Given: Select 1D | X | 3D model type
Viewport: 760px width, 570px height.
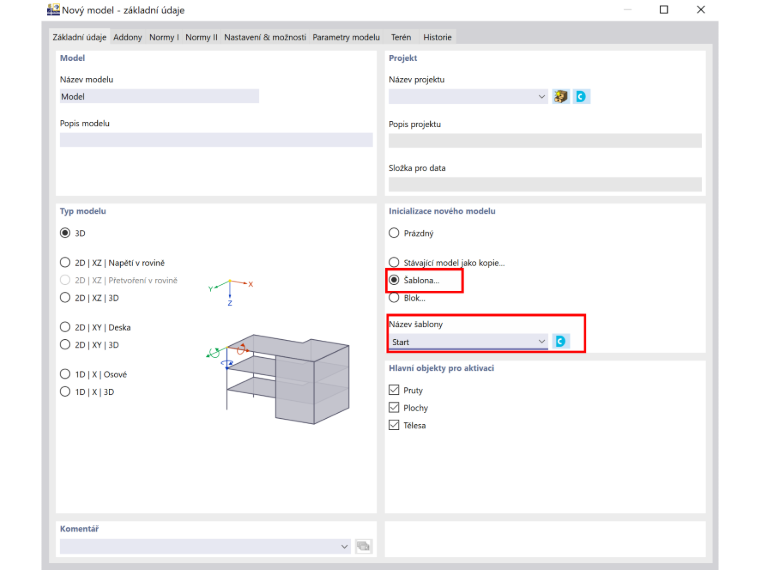Looking at the screenshot, I should 65,392.
